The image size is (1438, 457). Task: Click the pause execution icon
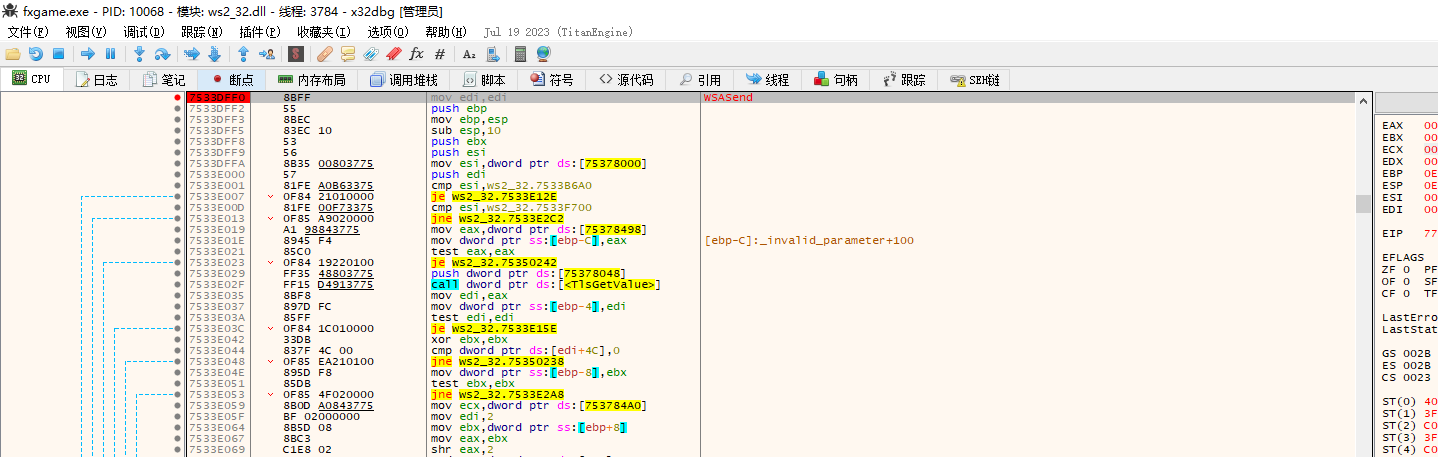(110, 54)
